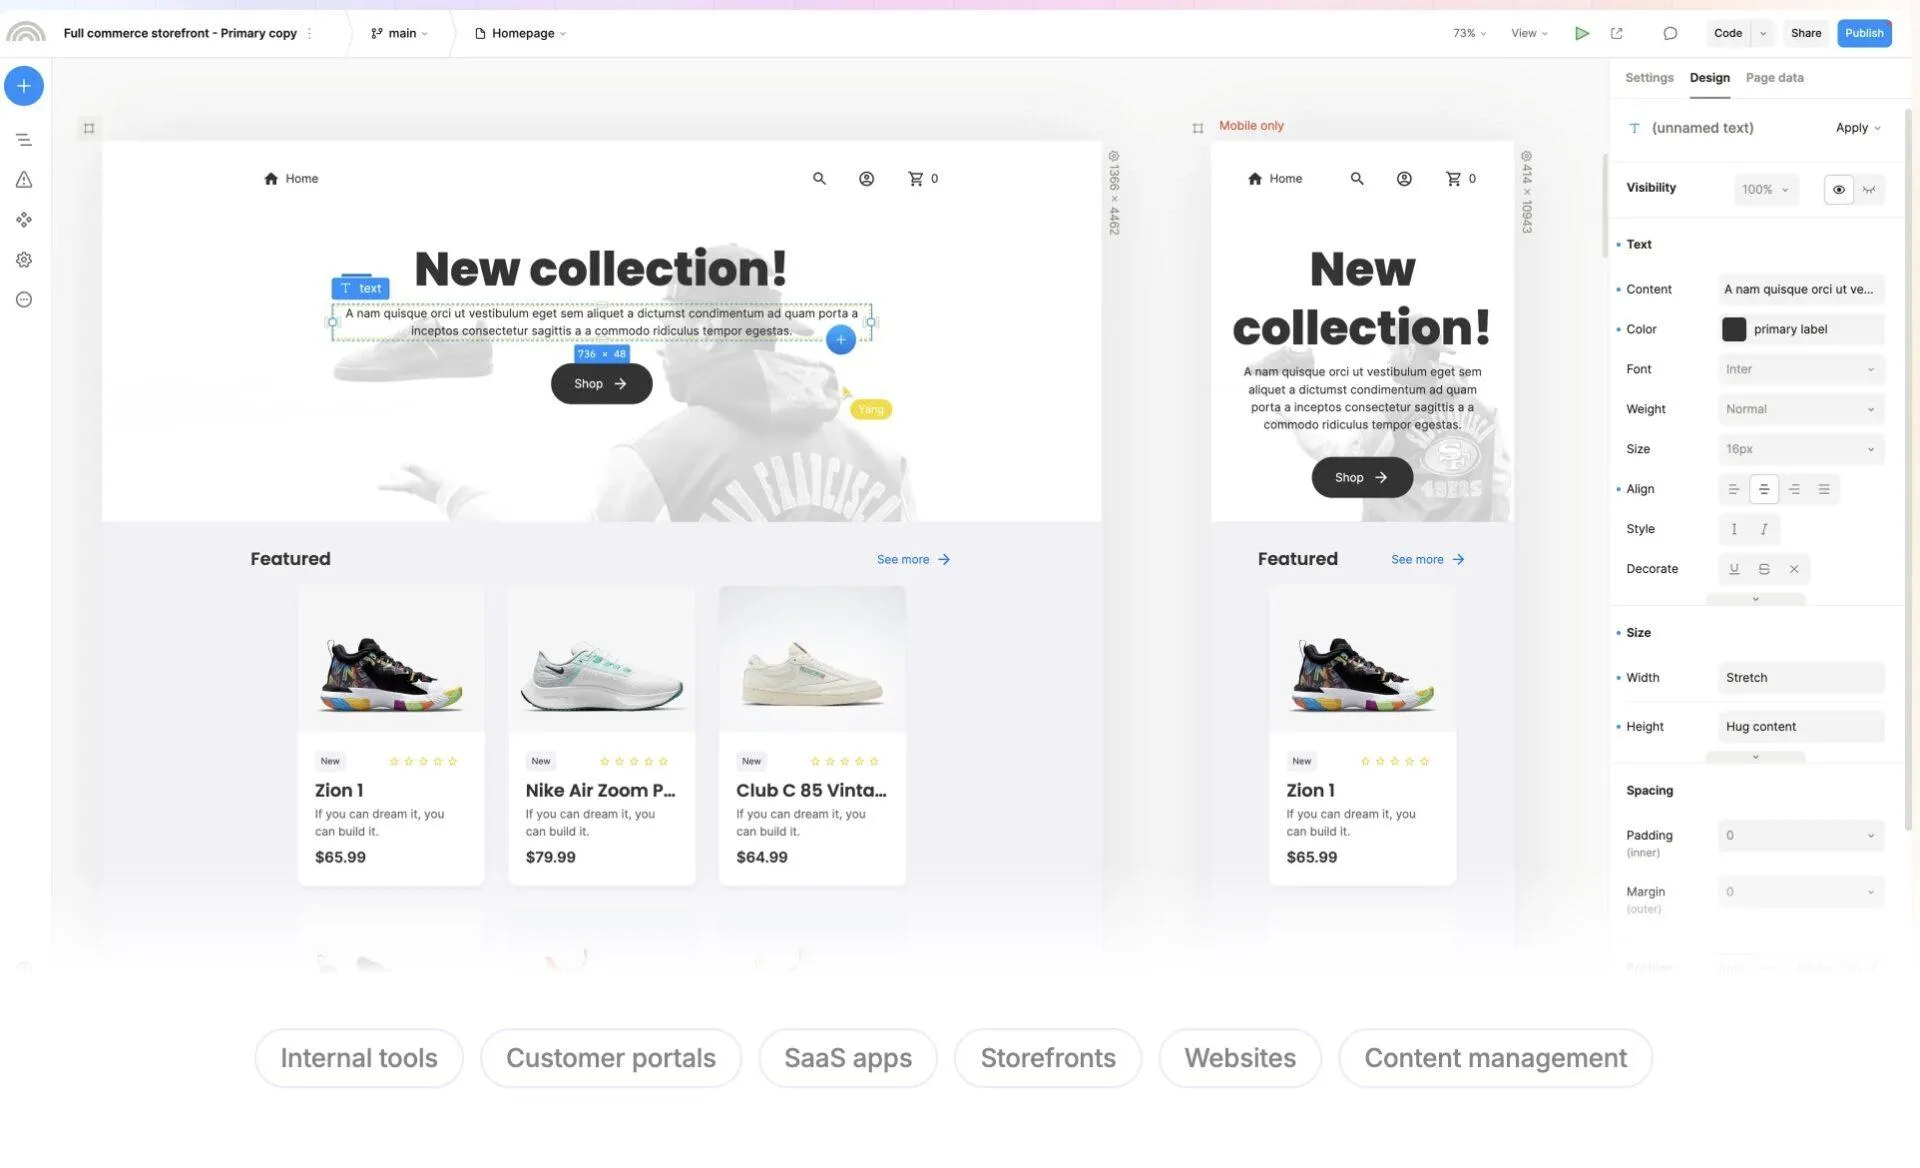Screen dimensions: 1920x1168
Task: Set visibility to visible with eye icon
Action: [1839, 190]
